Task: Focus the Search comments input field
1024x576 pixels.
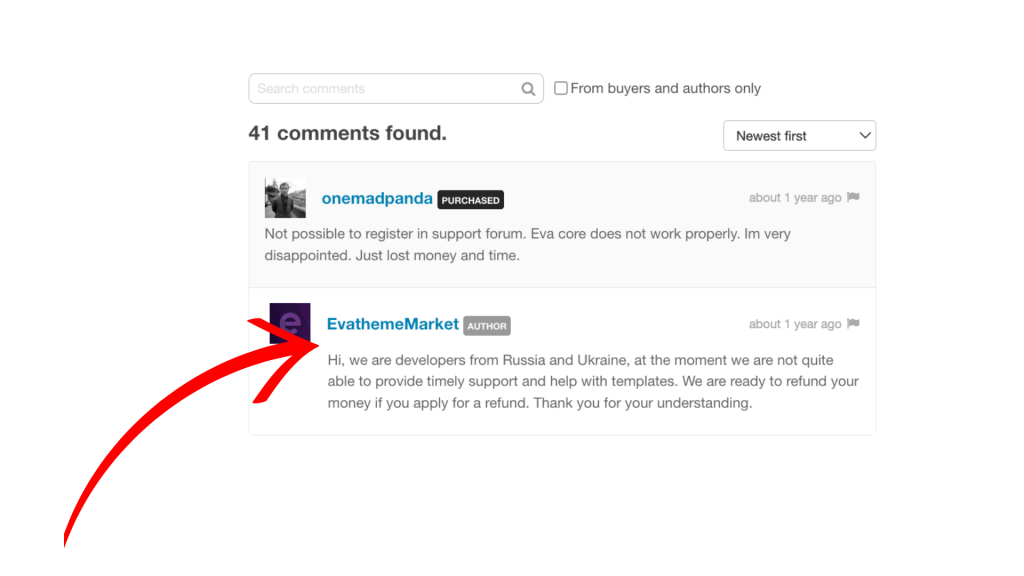Action: 385,89
